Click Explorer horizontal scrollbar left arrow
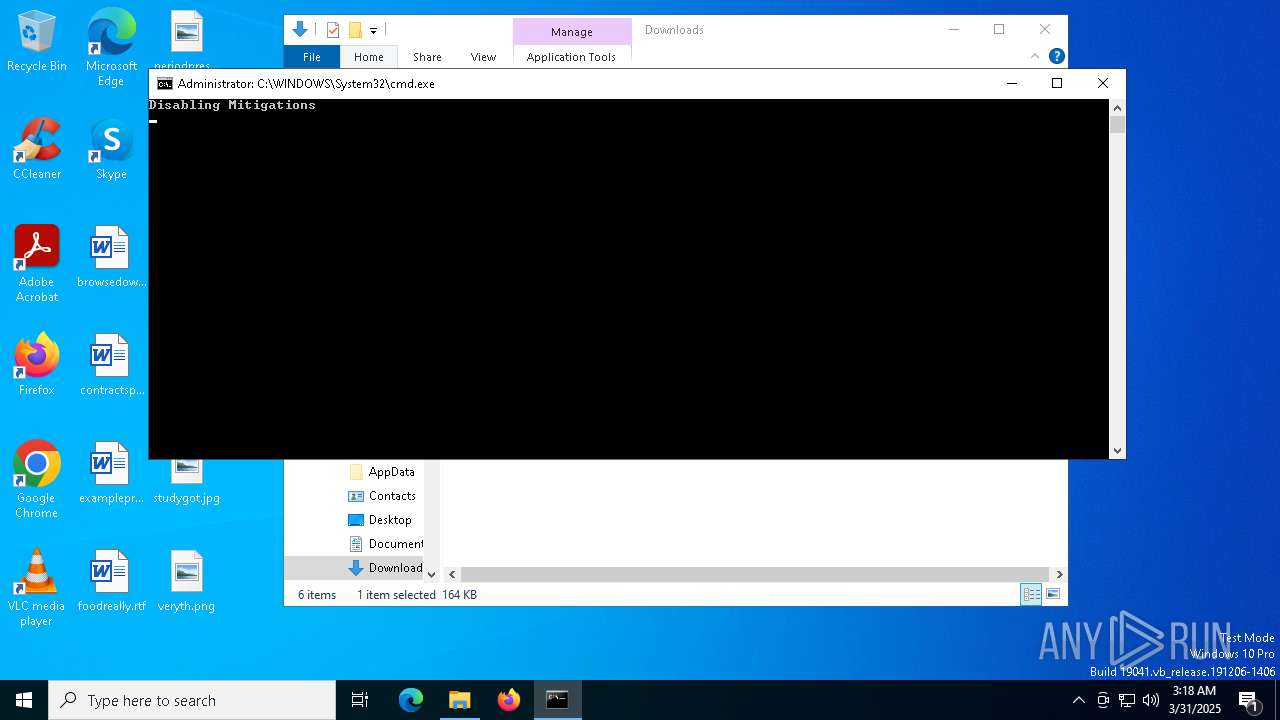Viewport: 1280px width, 720px height. (452, 574)
